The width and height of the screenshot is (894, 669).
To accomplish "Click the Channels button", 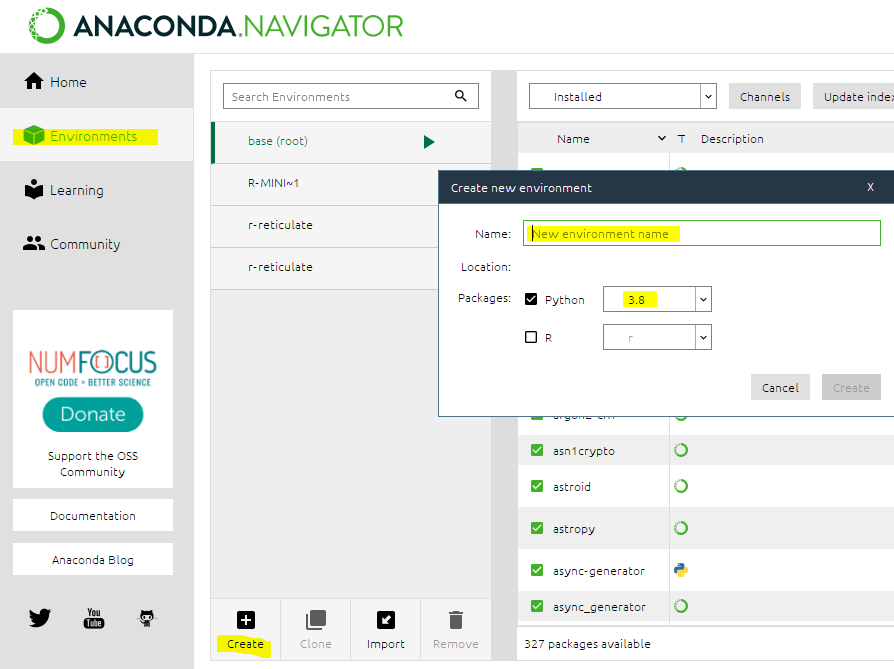I will click(765, 96).
